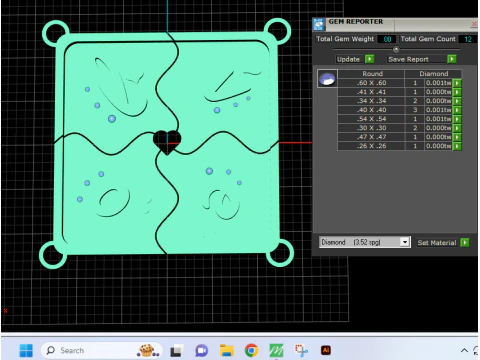Open File Explorer from the taskbar
The height and width of the screenshot is (360, 480).
[227, 351]
